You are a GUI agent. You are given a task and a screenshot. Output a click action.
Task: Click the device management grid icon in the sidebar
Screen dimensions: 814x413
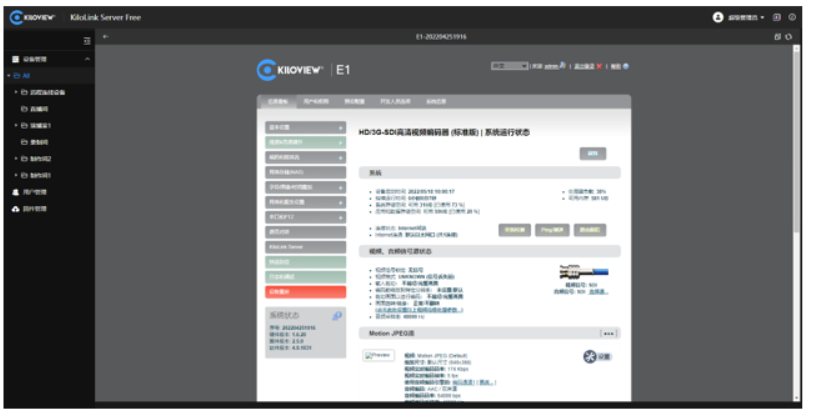pyautogui.click(x=16, y=59)
